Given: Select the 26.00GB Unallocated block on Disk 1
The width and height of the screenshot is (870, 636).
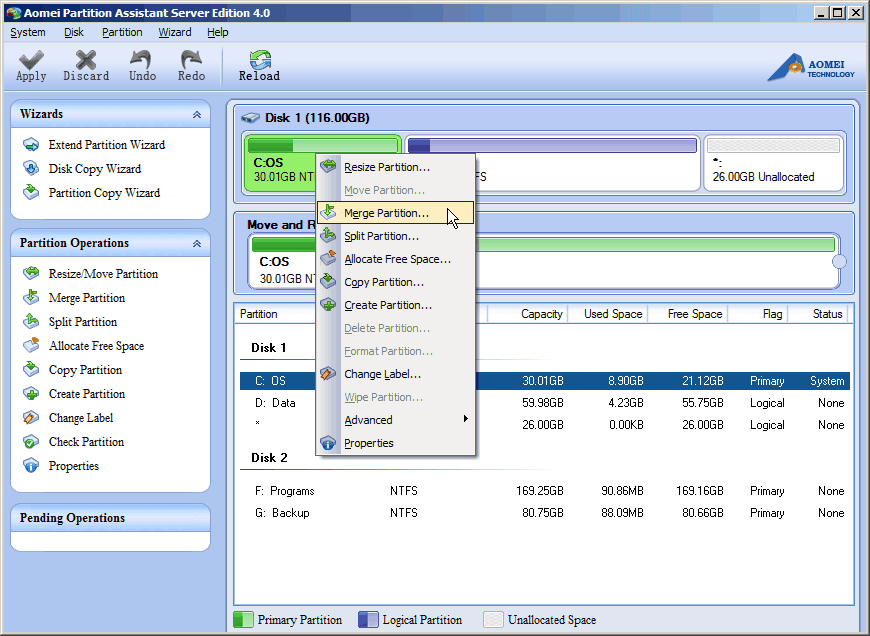Looking at the screenshot, I should [x=774, y=163].
